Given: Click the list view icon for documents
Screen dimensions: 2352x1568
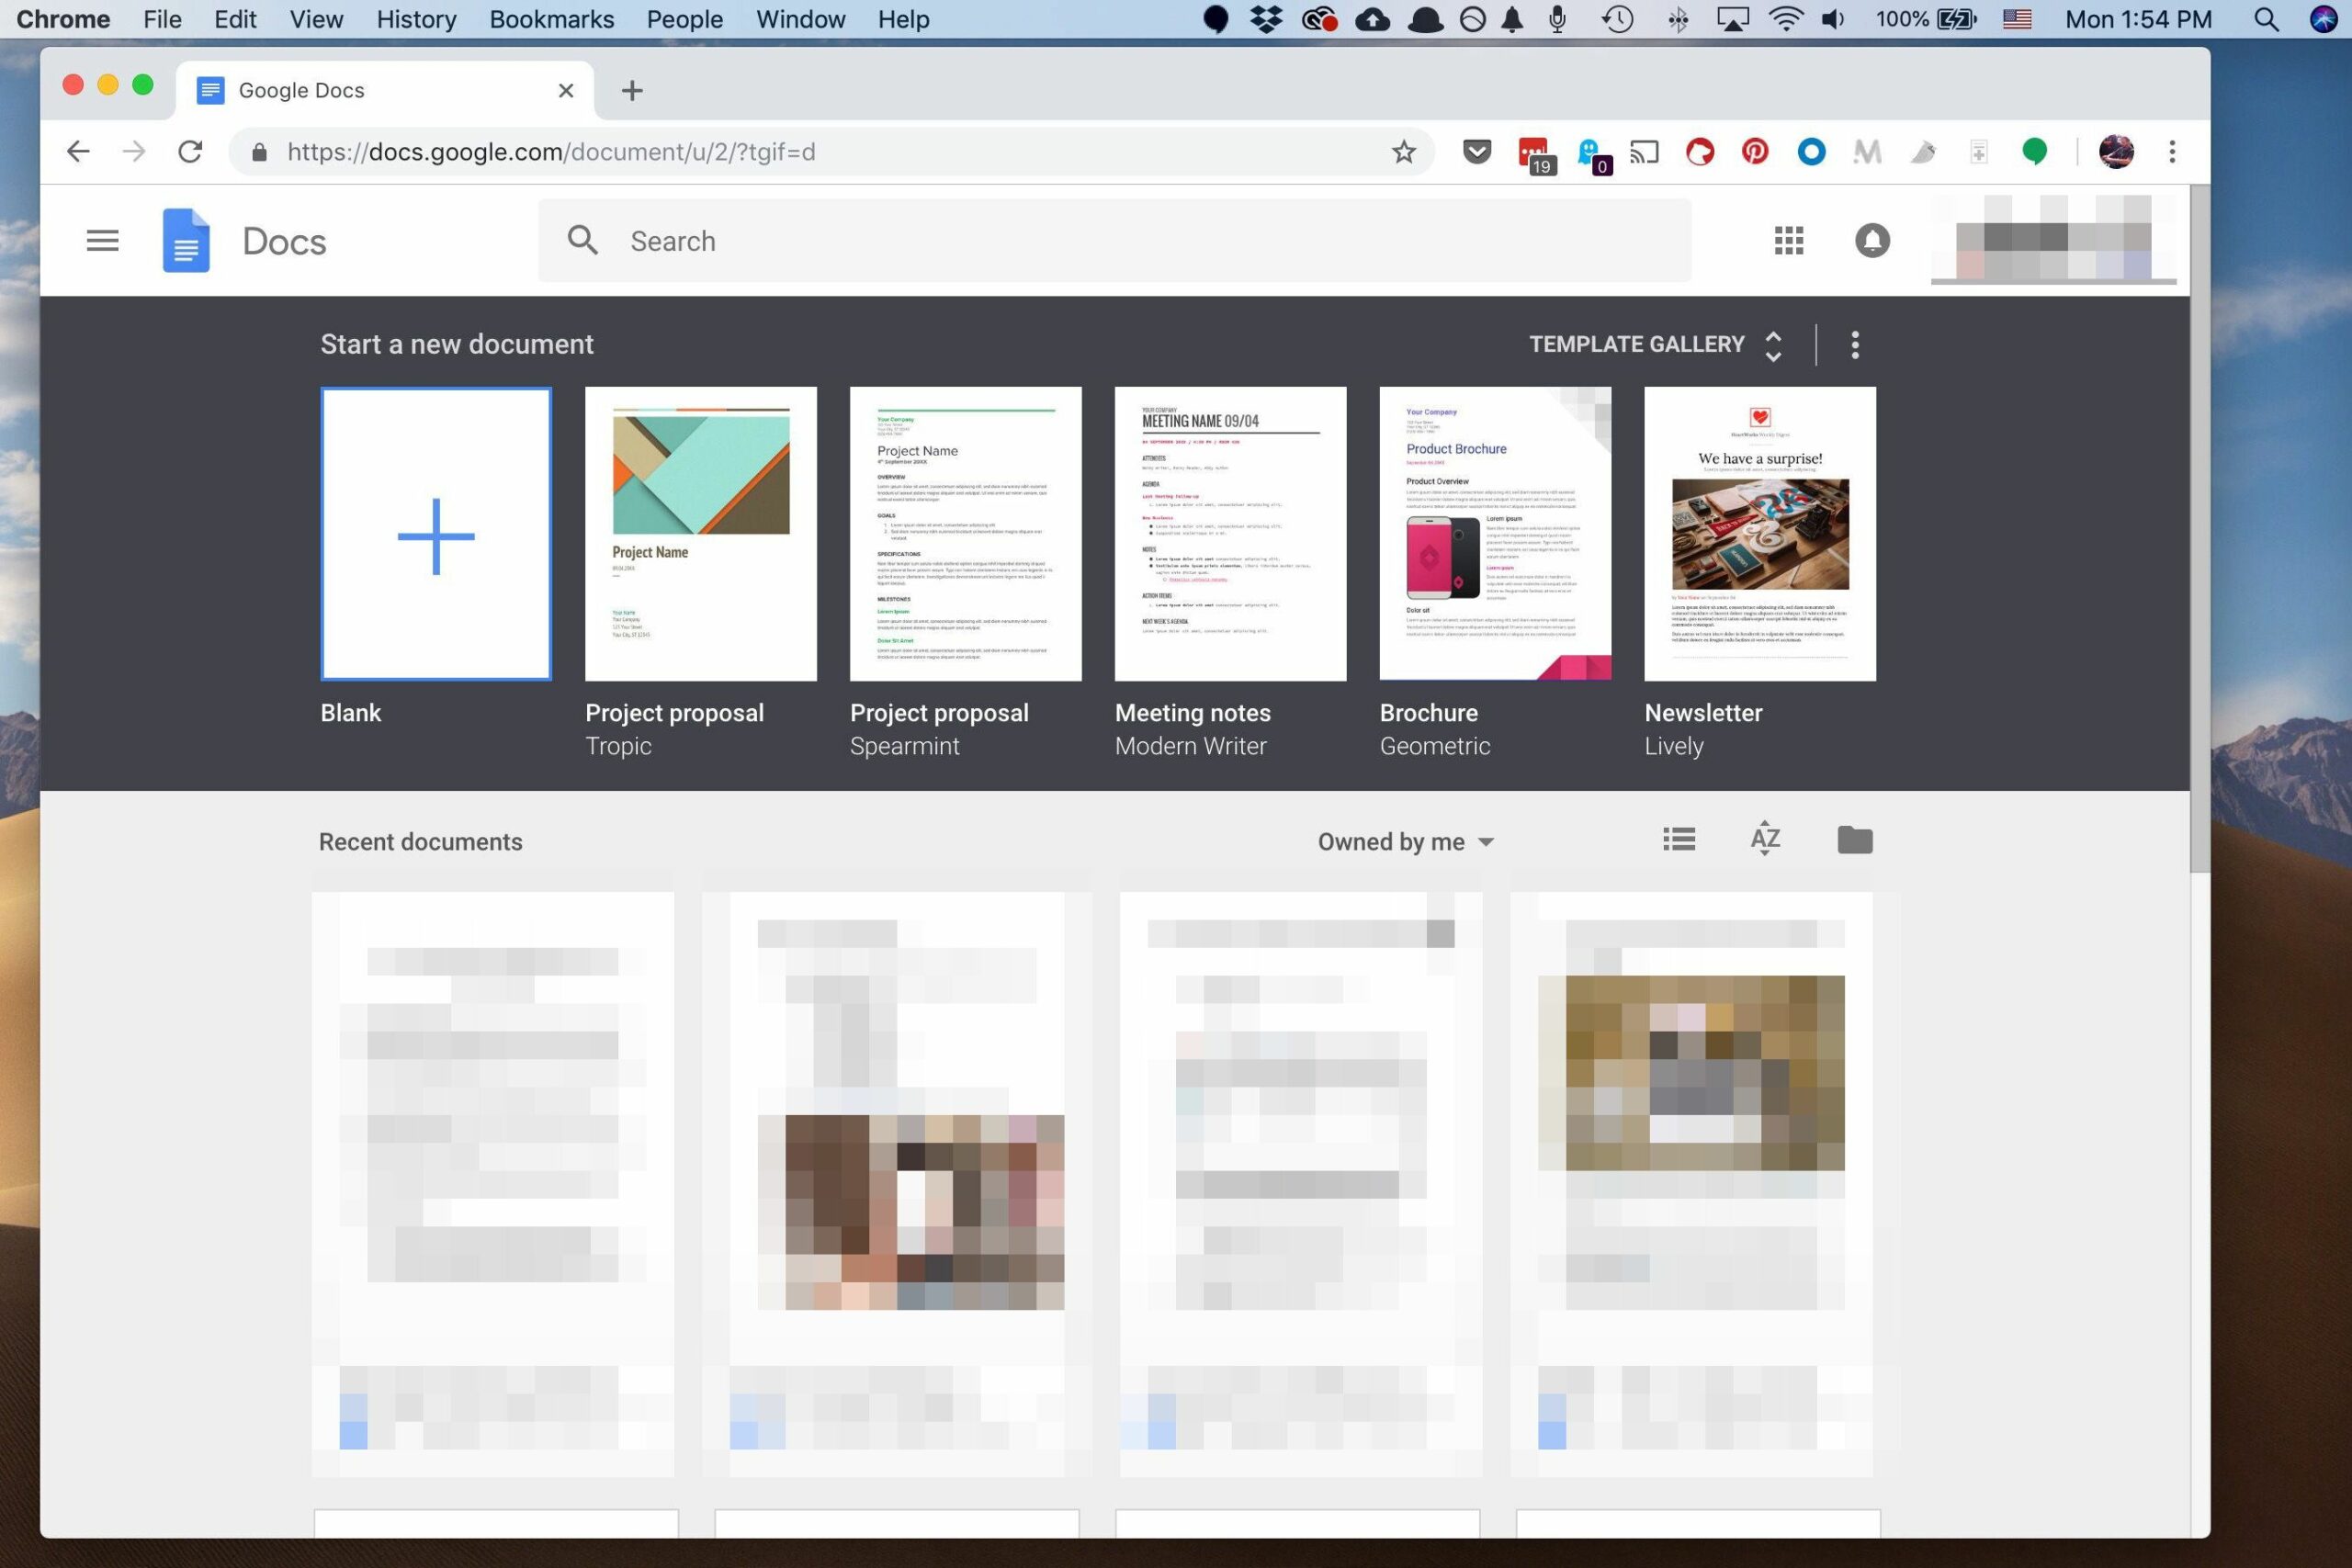Looking at the screenshot, I should [1680, 840].
